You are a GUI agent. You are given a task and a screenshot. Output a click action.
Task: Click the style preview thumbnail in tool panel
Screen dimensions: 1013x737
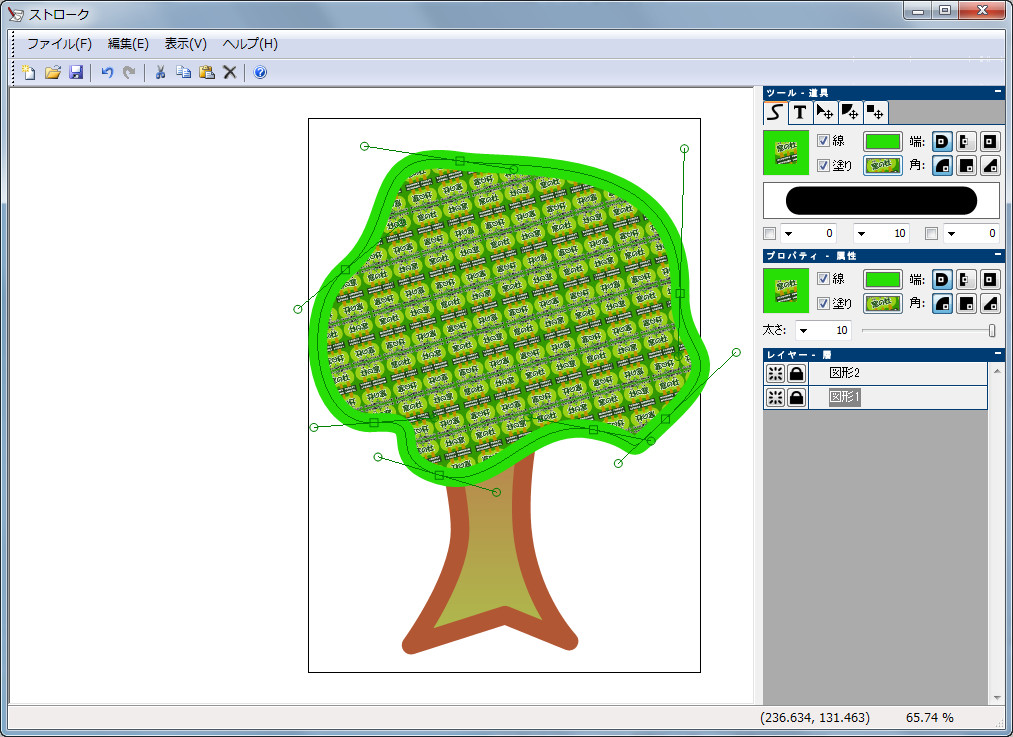point(786,153)
